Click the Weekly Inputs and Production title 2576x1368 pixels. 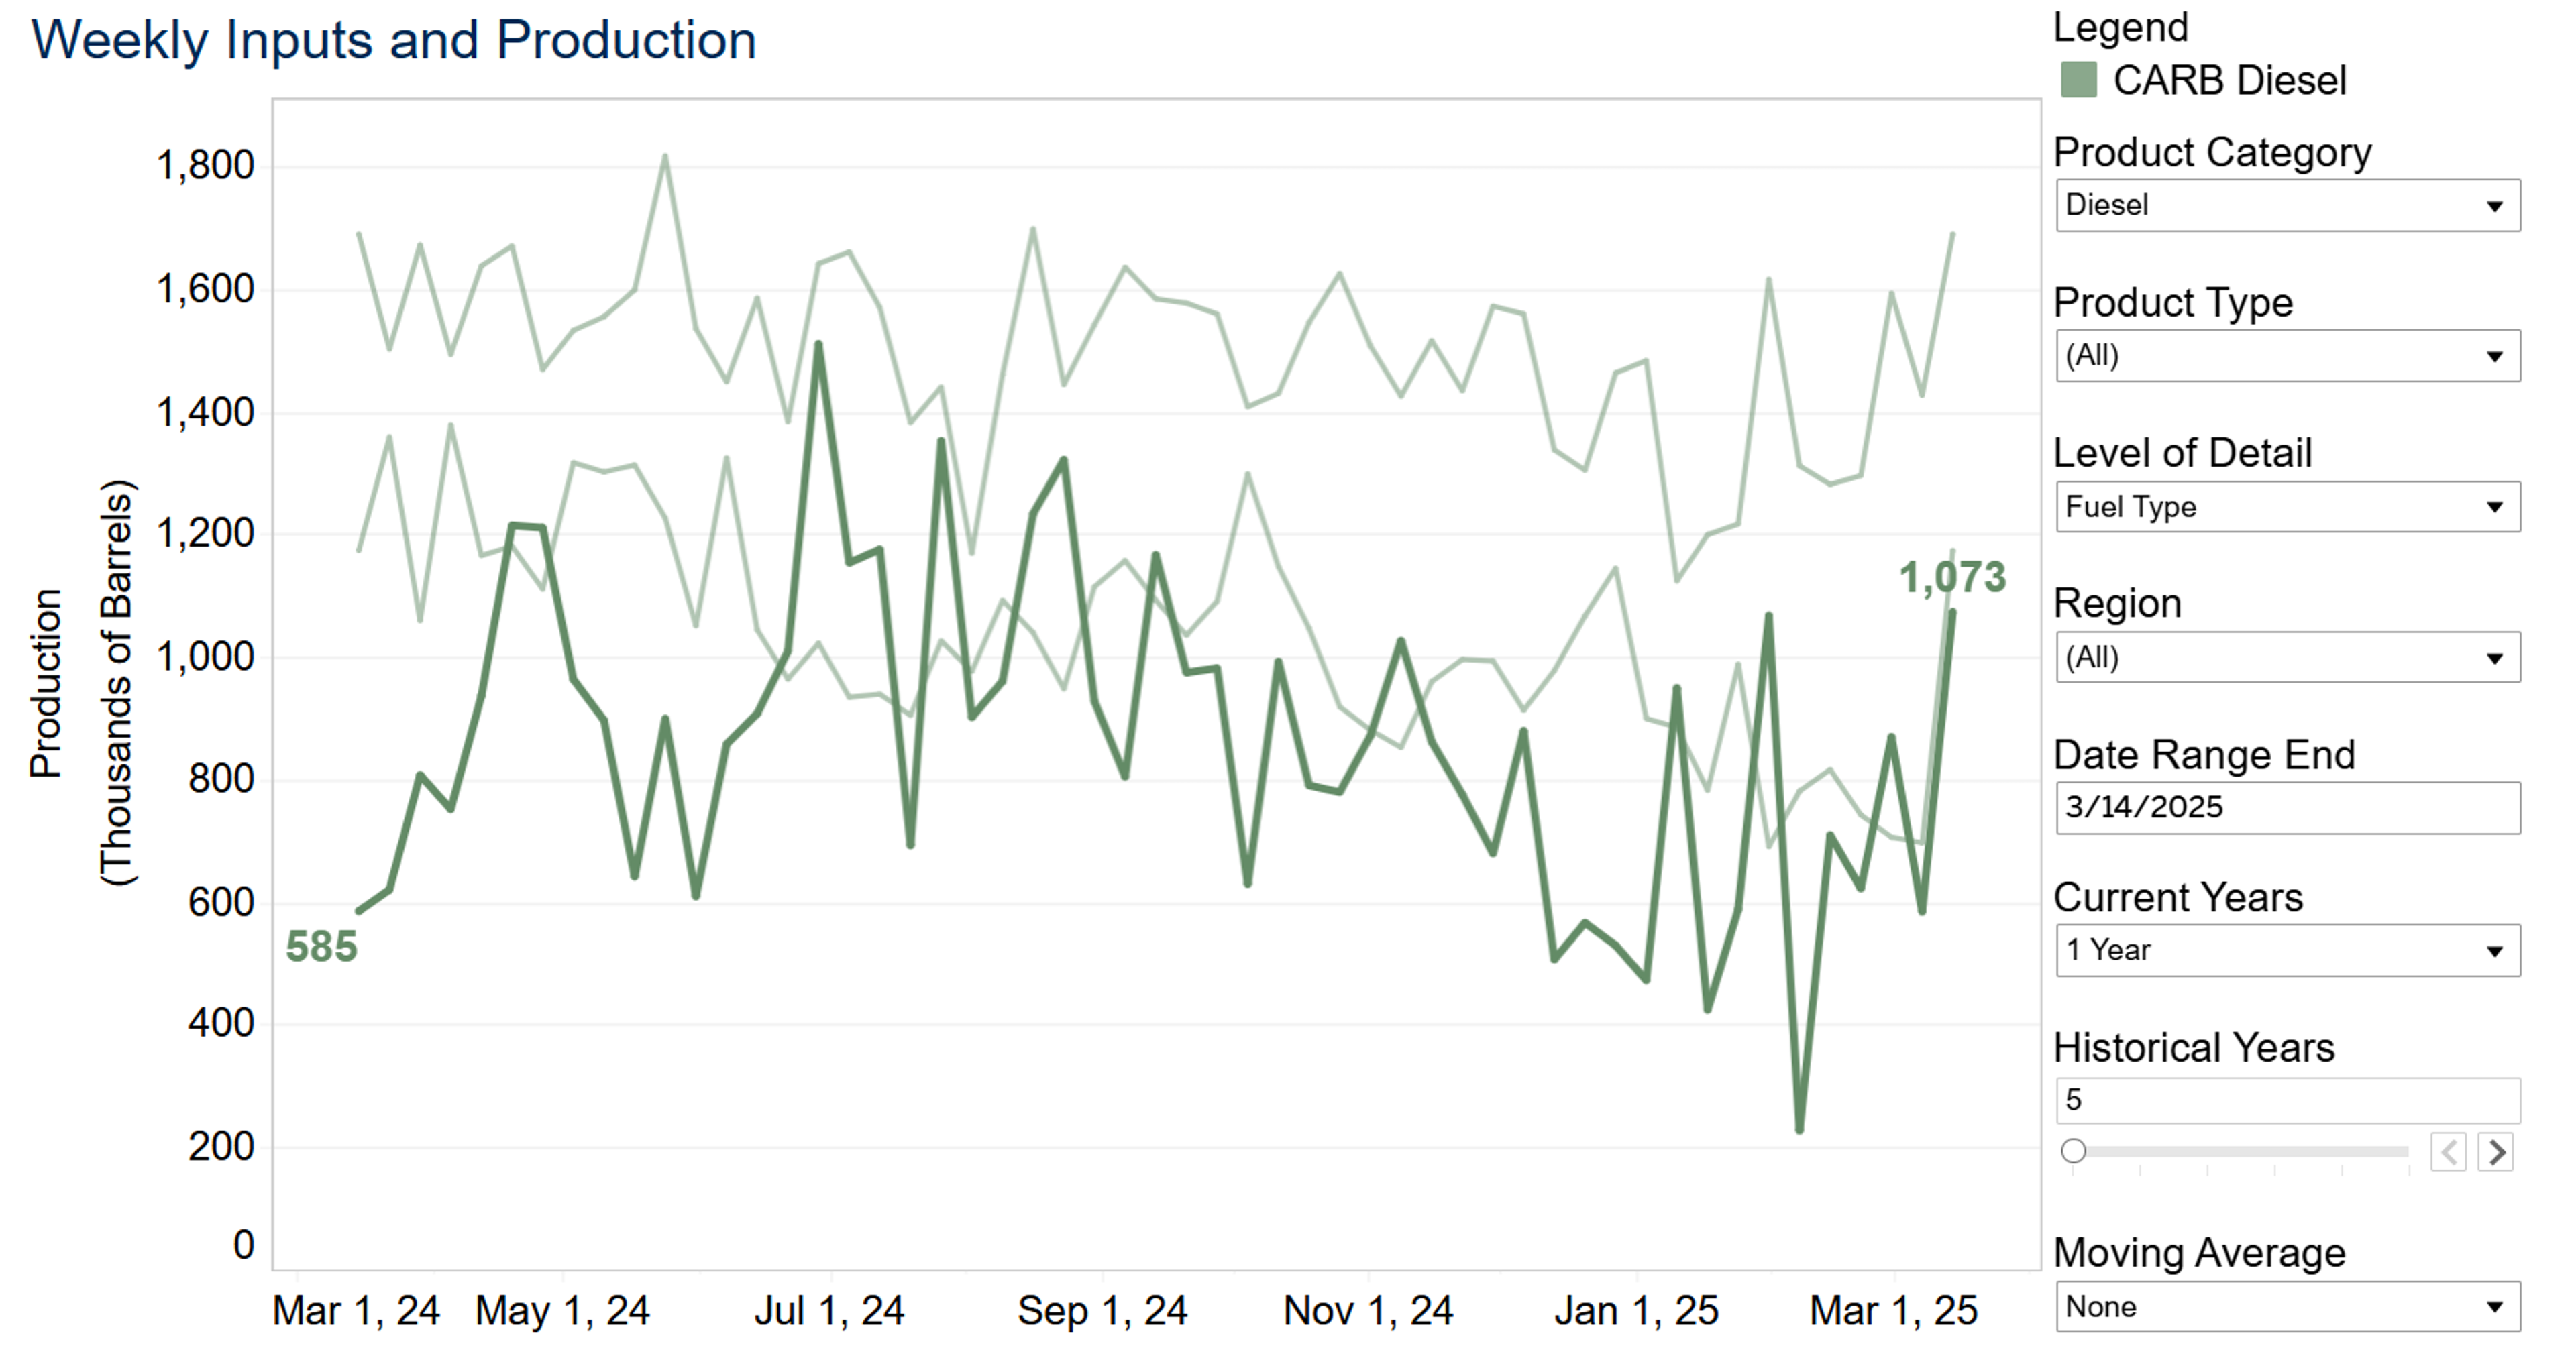[394, 41]
